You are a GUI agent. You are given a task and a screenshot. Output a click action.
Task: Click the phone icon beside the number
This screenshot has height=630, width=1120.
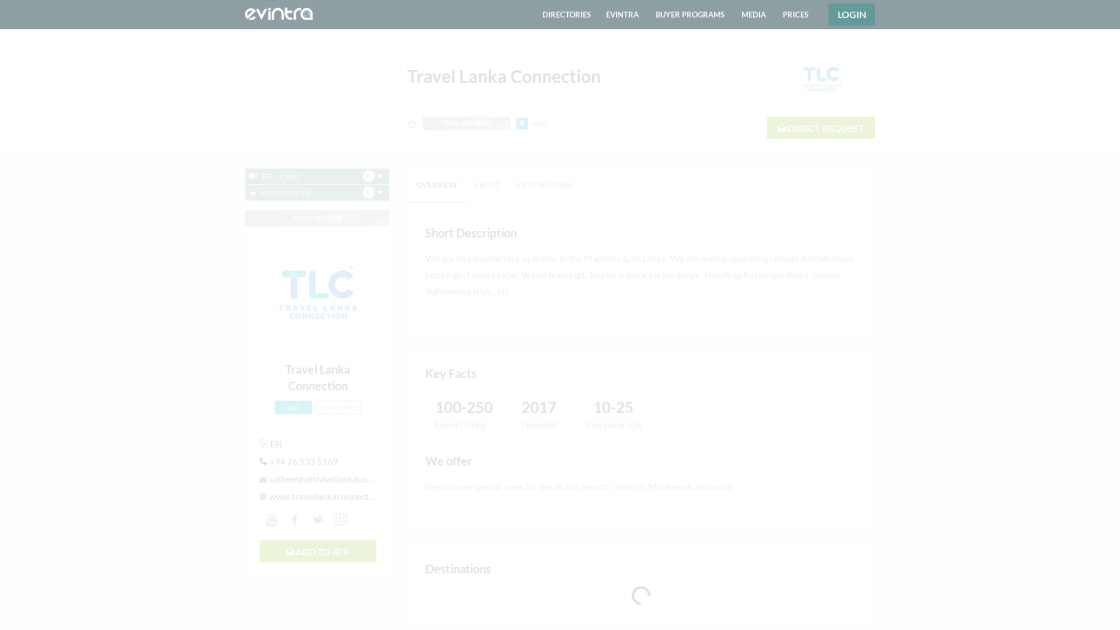click(263, 462)
